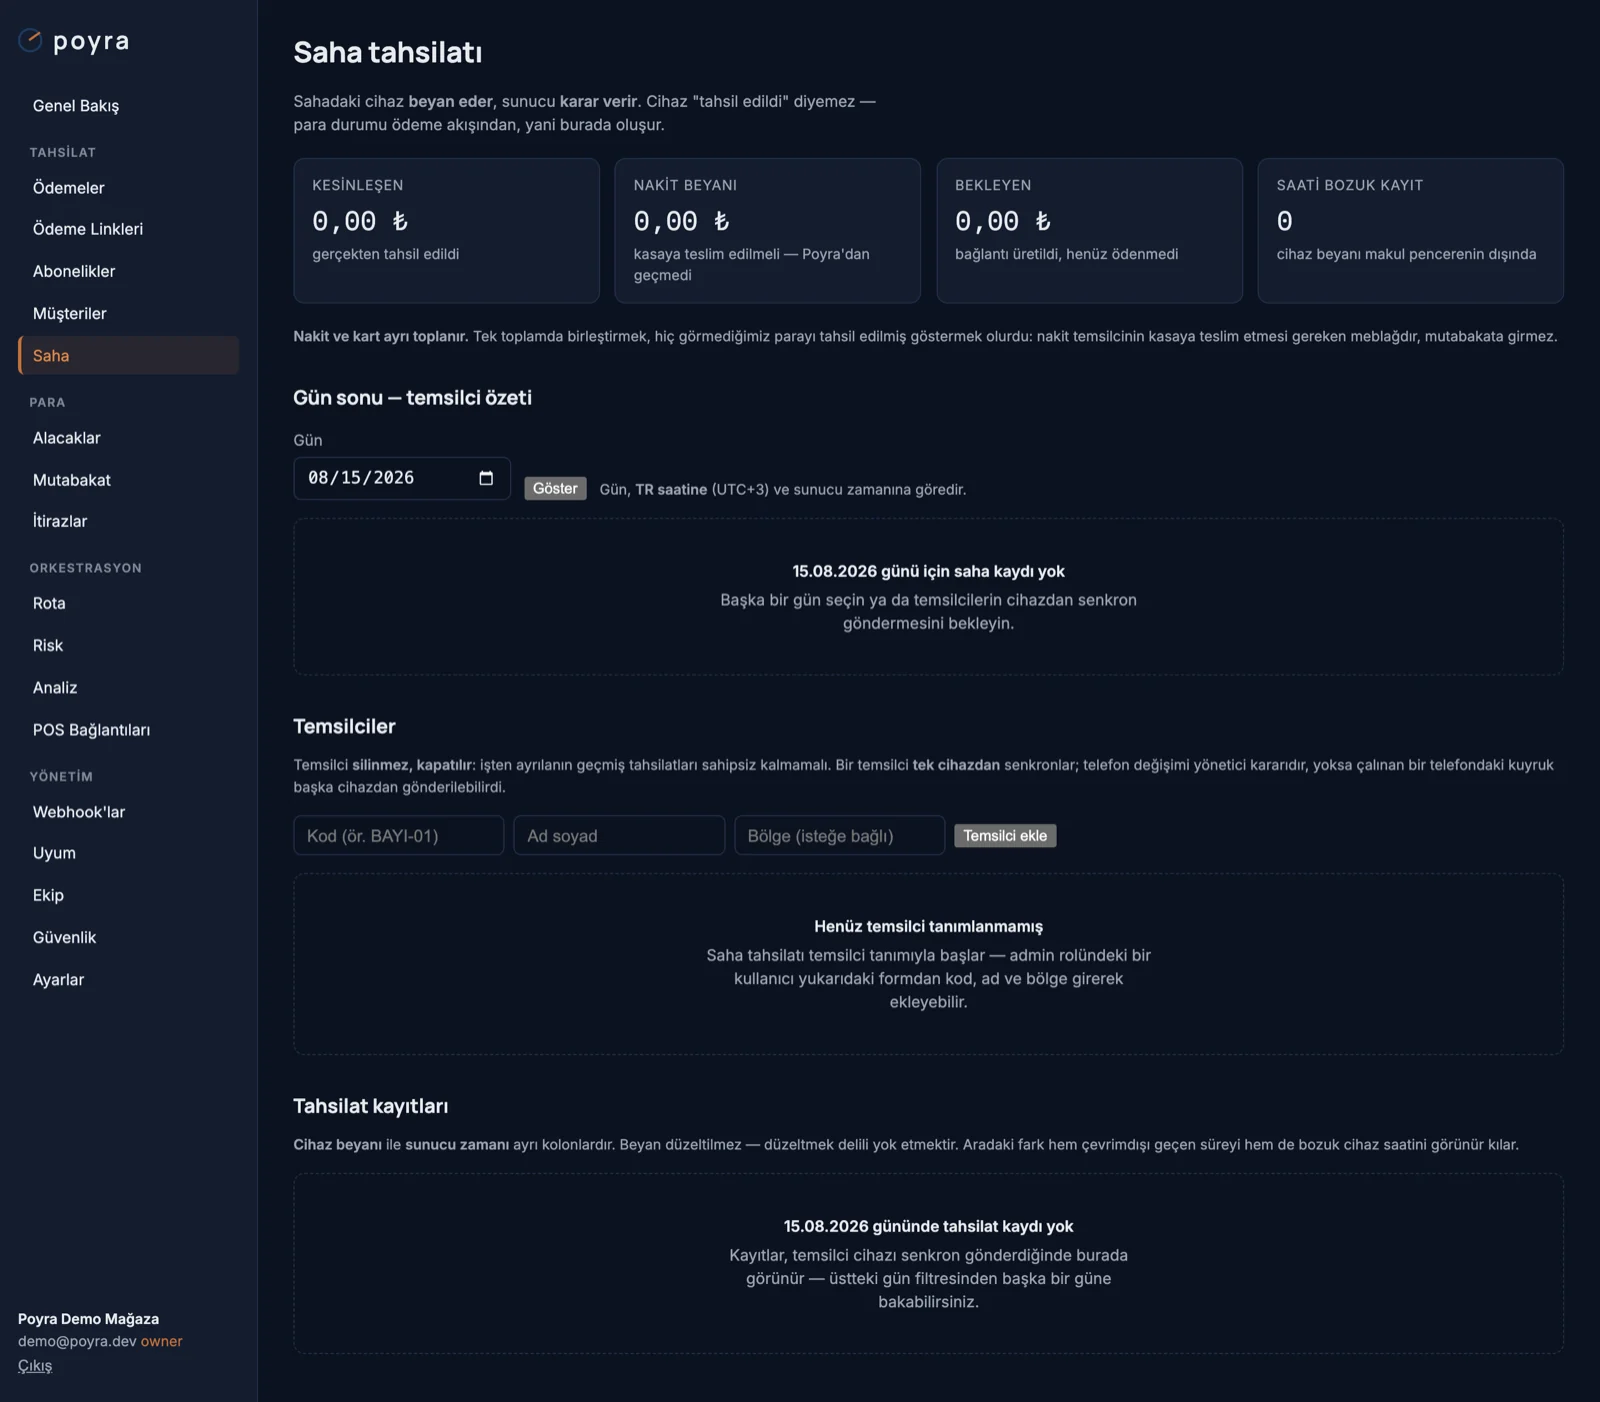Screen dimensions: 1600x1402
Task: Click the SAATİ BOZUK KAYIT card
Action: (1410, 230)
